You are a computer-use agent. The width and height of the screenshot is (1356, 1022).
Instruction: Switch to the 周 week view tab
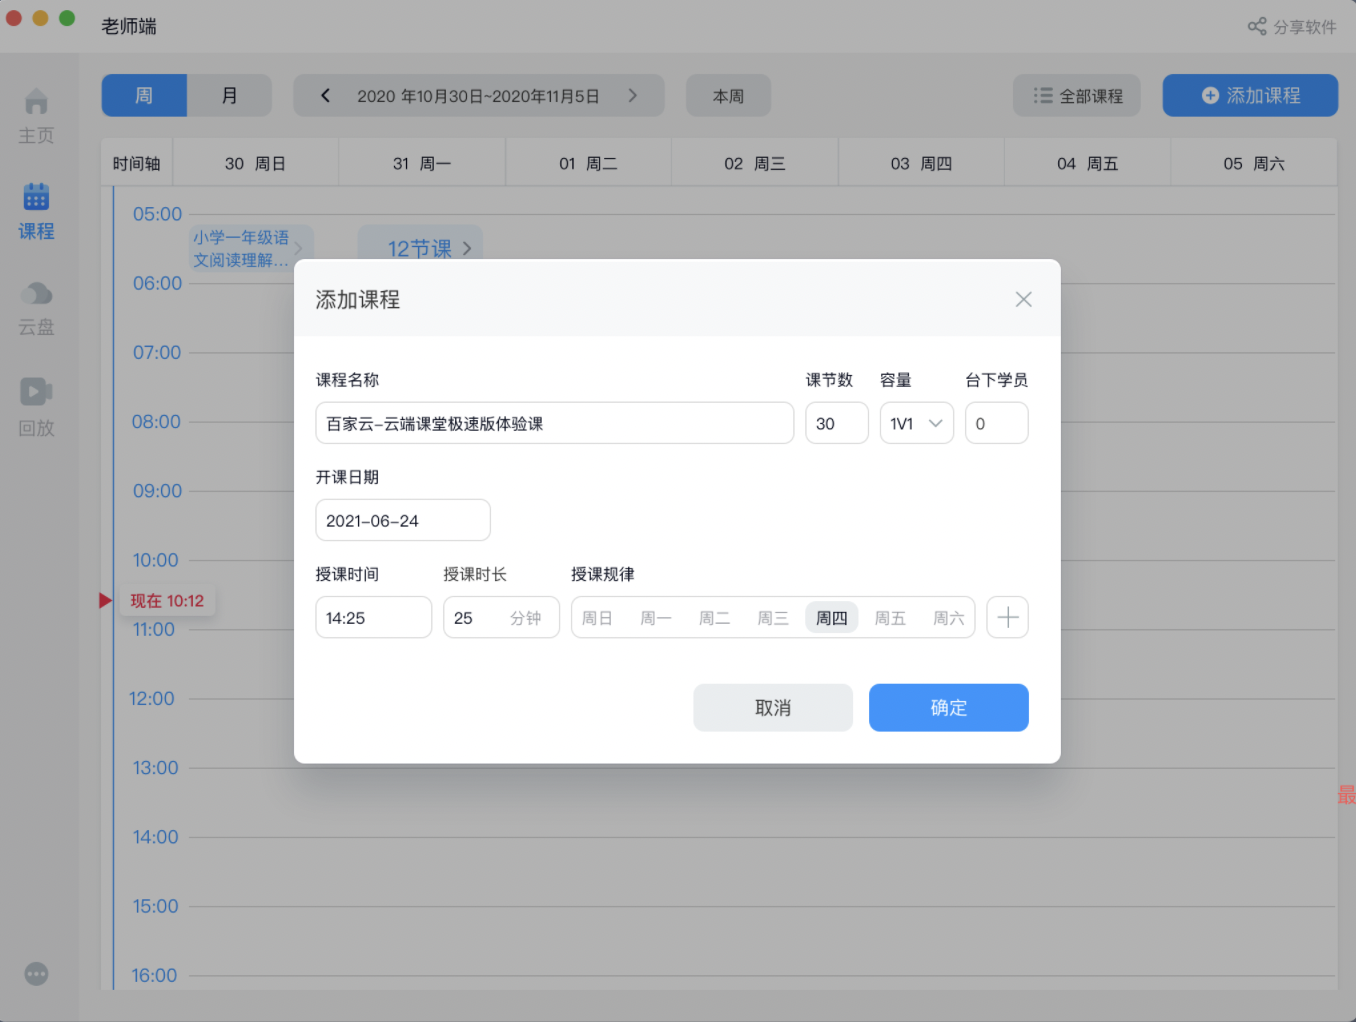(144, 95)
